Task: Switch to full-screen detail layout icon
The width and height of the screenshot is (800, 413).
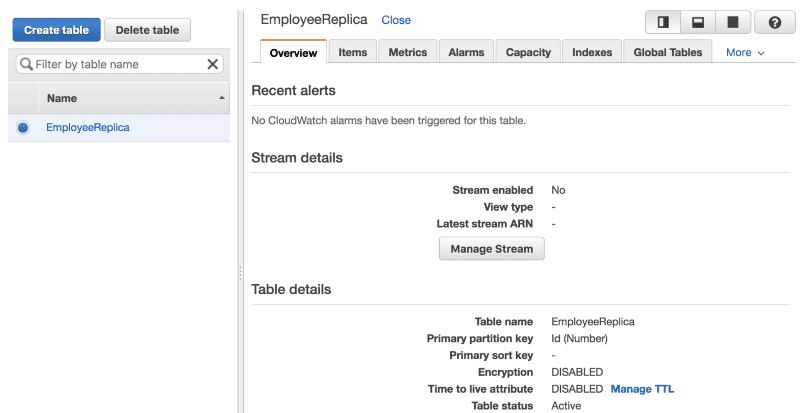Action: (x=732, y=22)
